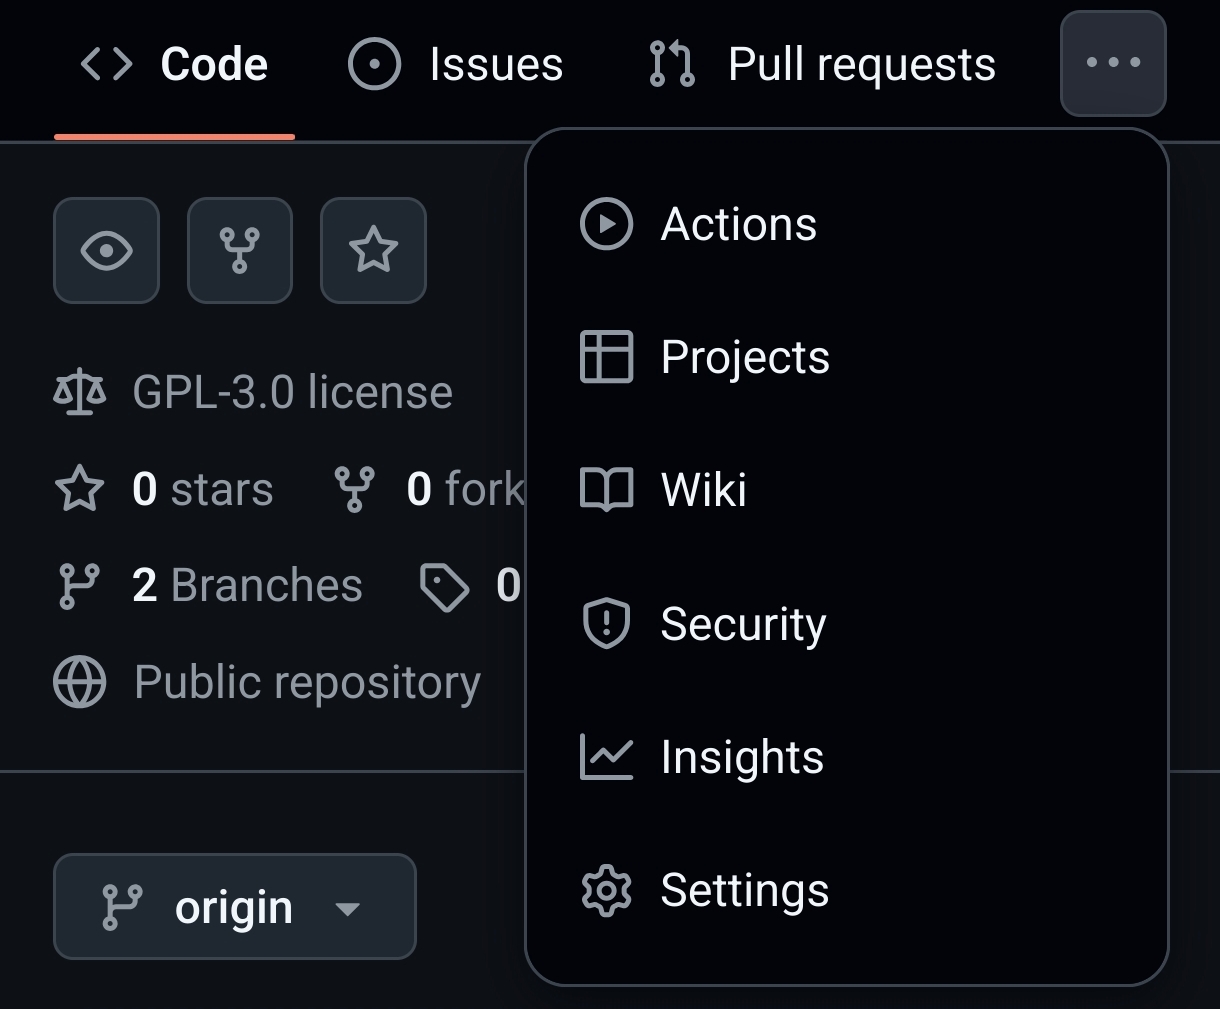Open the 2 Branches link
Image resolution: width=1220 pixels, height=1009 pixels.
point(246,585)
